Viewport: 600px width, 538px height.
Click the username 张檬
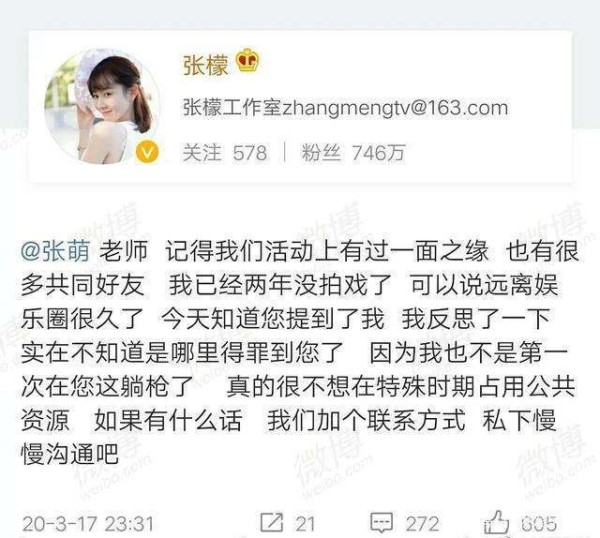tap(205, 65)
